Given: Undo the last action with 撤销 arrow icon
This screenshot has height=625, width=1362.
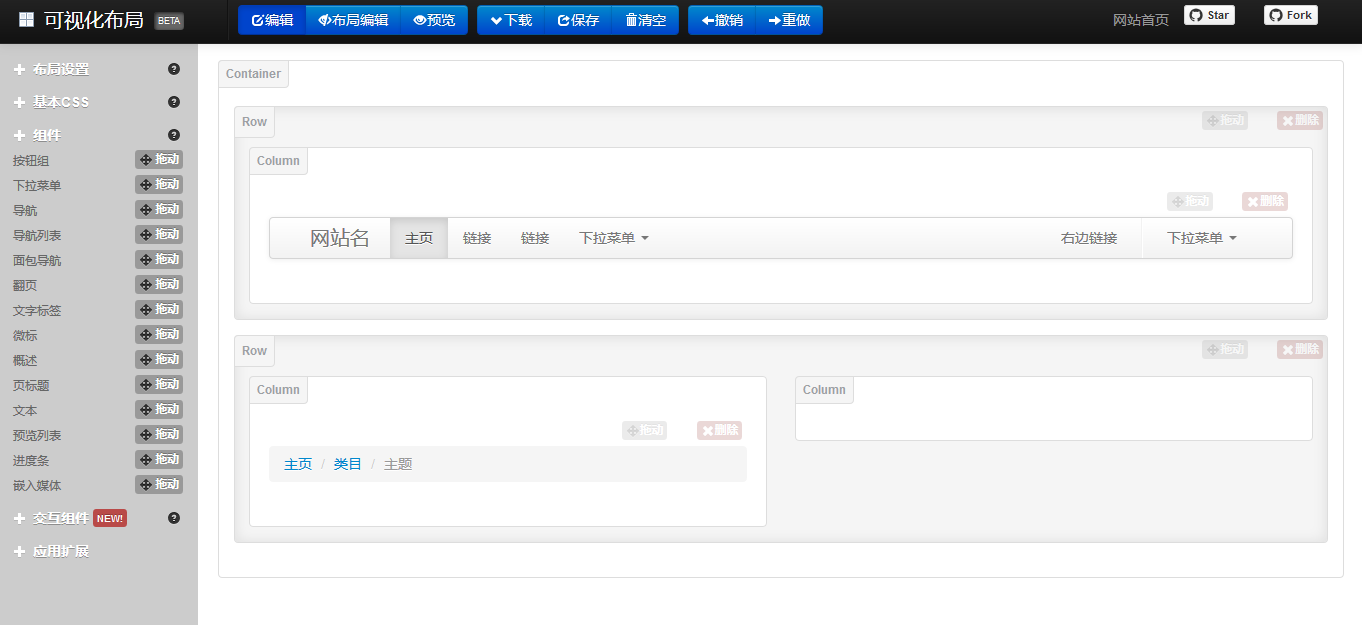Looking at the screenshot, I should [706, 20].
